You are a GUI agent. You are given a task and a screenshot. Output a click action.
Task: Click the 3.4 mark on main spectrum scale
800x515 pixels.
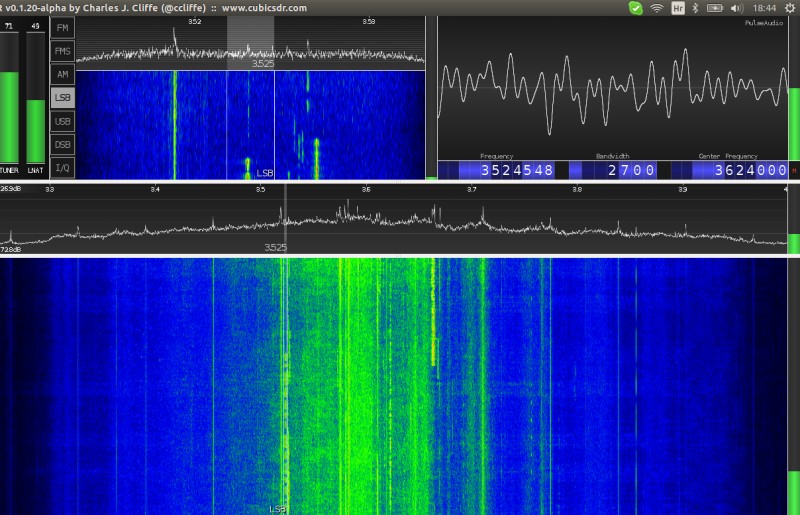click(155, 189)
